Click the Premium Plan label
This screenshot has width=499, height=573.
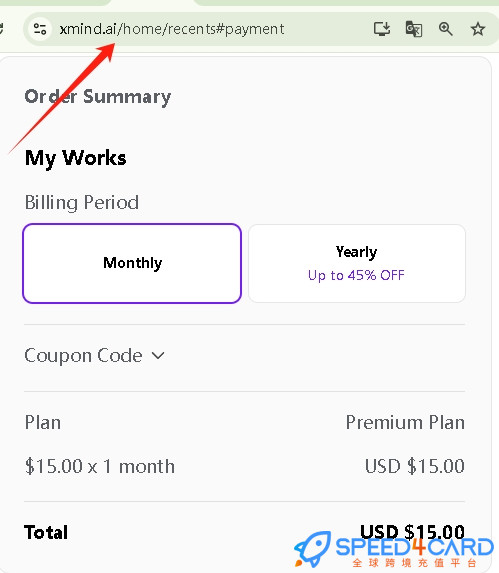pyautogui.click(x=405, y=422)
